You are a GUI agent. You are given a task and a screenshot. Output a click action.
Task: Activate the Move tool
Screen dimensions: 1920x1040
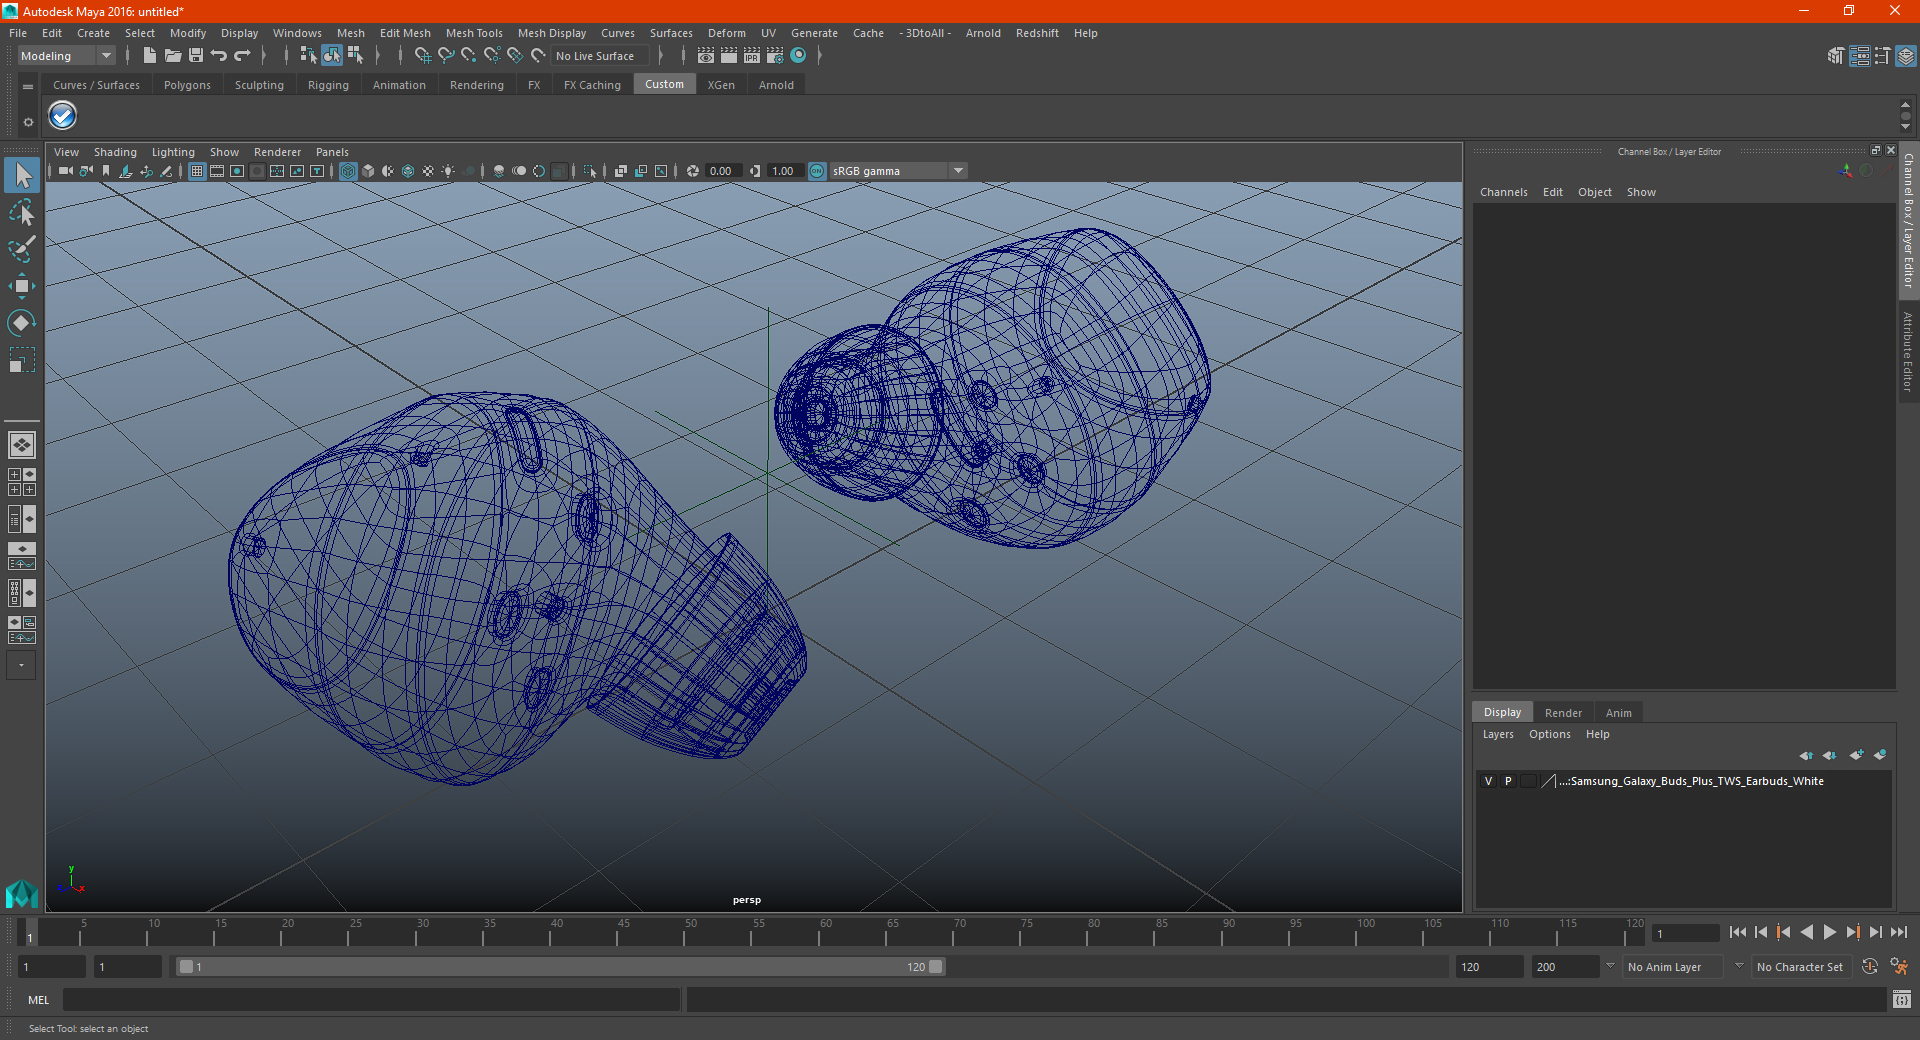coord(21,286)
